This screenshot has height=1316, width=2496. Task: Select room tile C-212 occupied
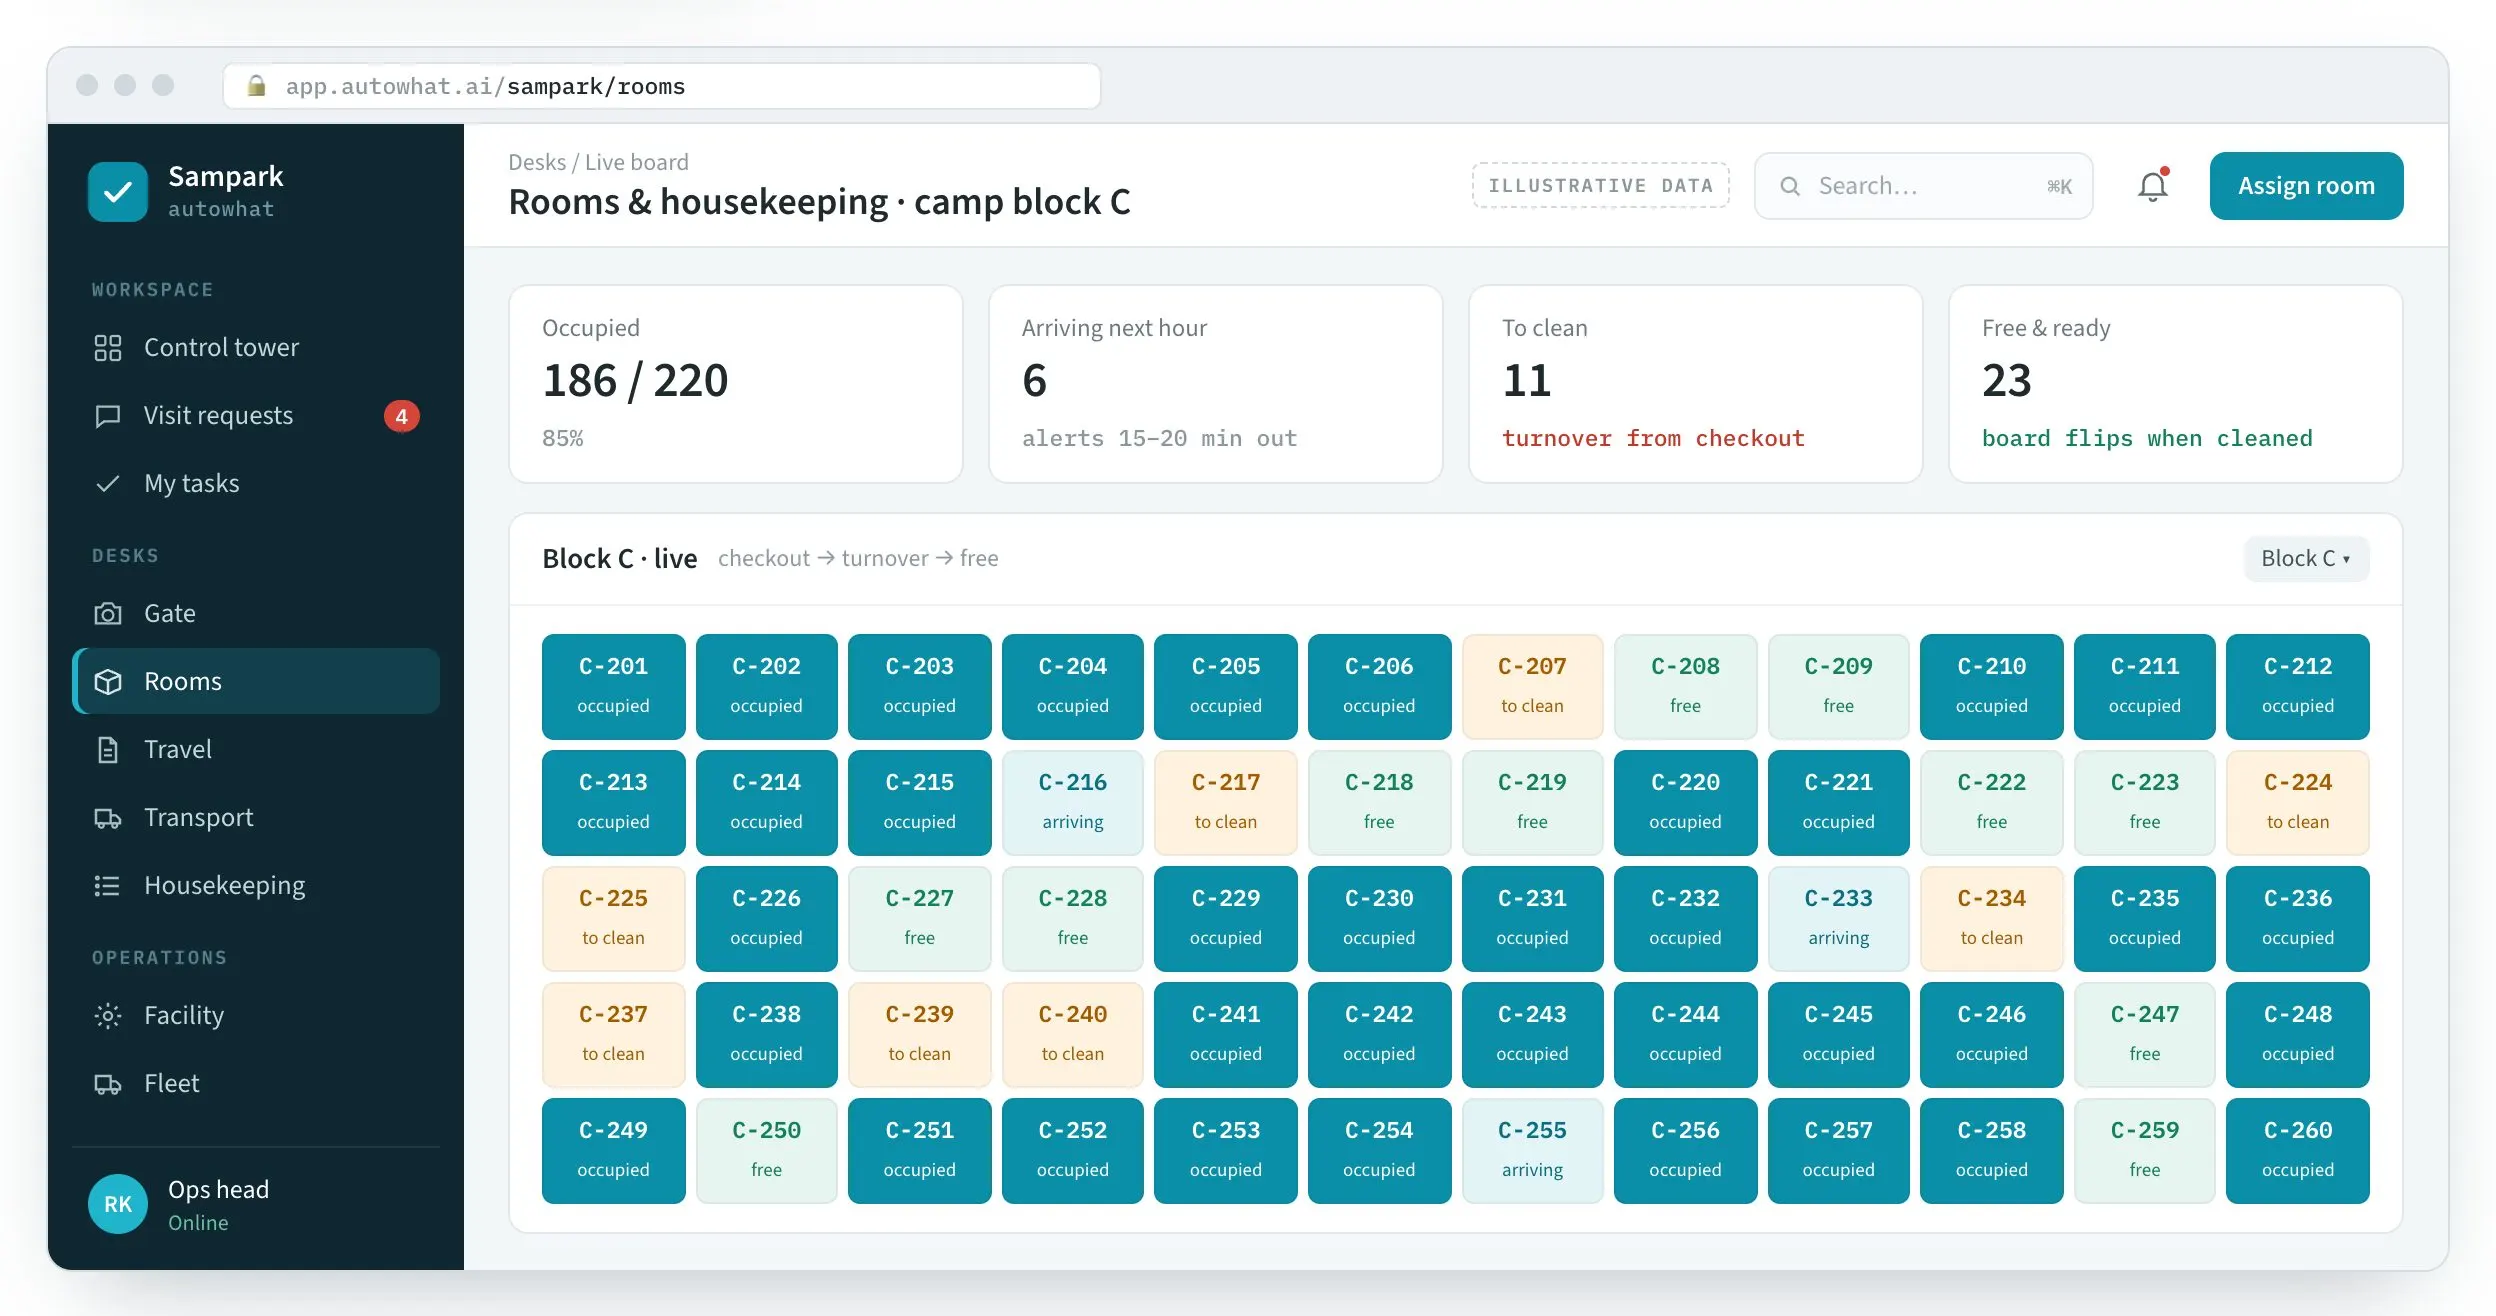pos(2298,687)
